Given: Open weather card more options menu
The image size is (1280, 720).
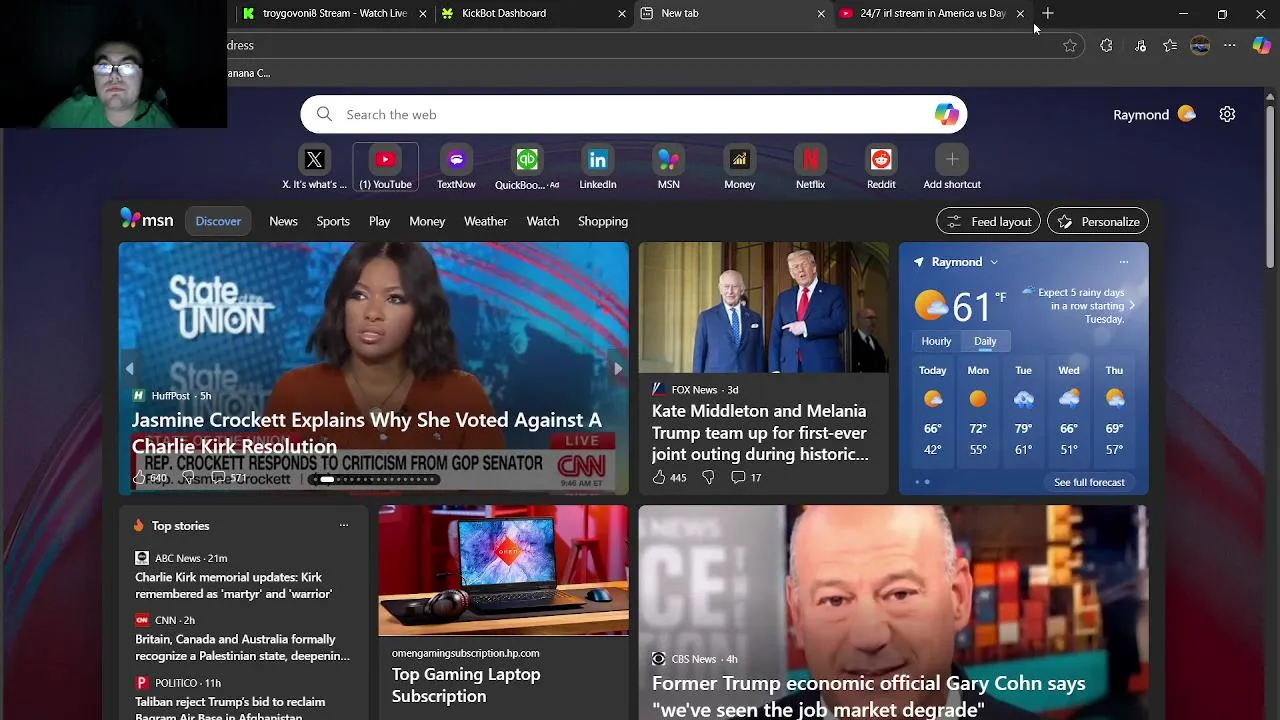Looking at the screenshot, I should click(1124, 262).
